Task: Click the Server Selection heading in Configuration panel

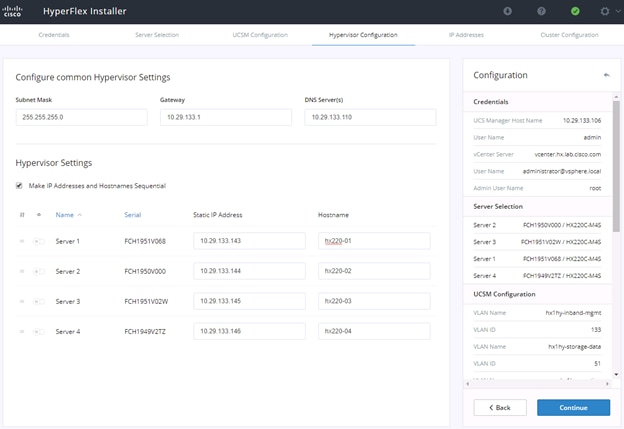Action: (x=498, y=207)
